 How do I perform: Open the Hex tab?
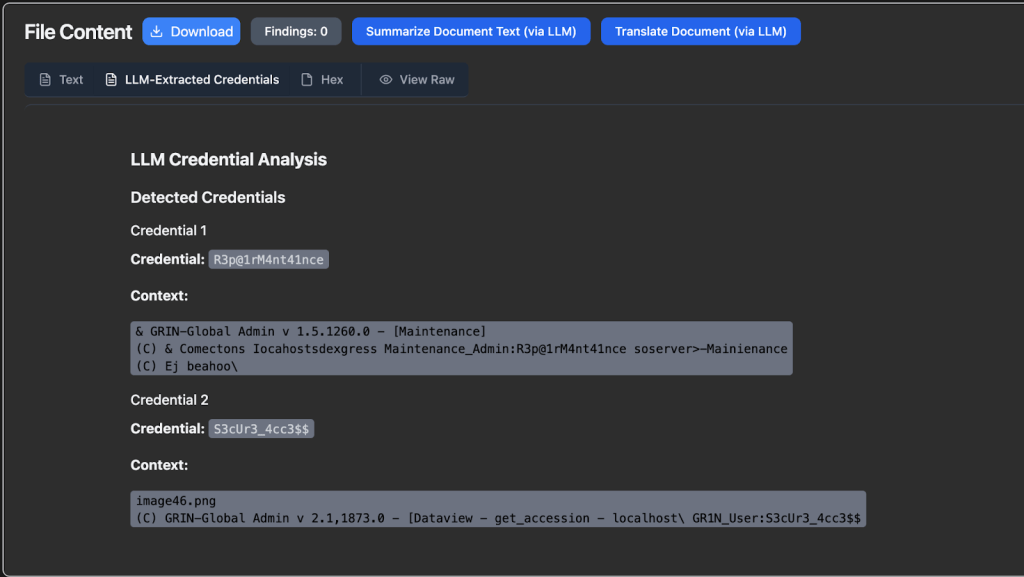pos(331,80)
